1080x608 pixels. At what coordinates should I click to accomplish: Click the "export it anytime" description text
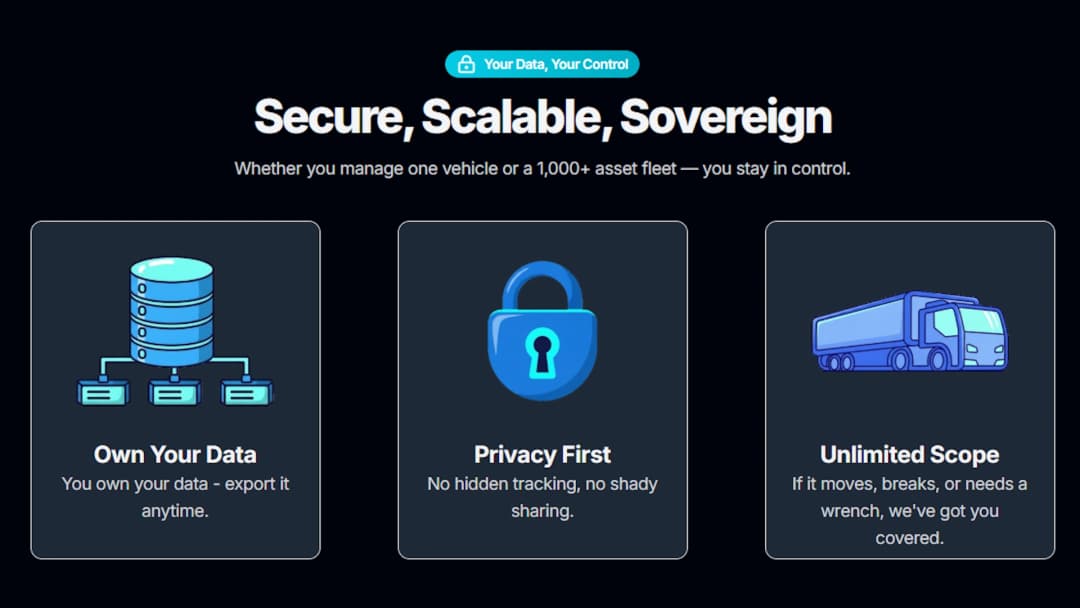[x=175, y=497]
